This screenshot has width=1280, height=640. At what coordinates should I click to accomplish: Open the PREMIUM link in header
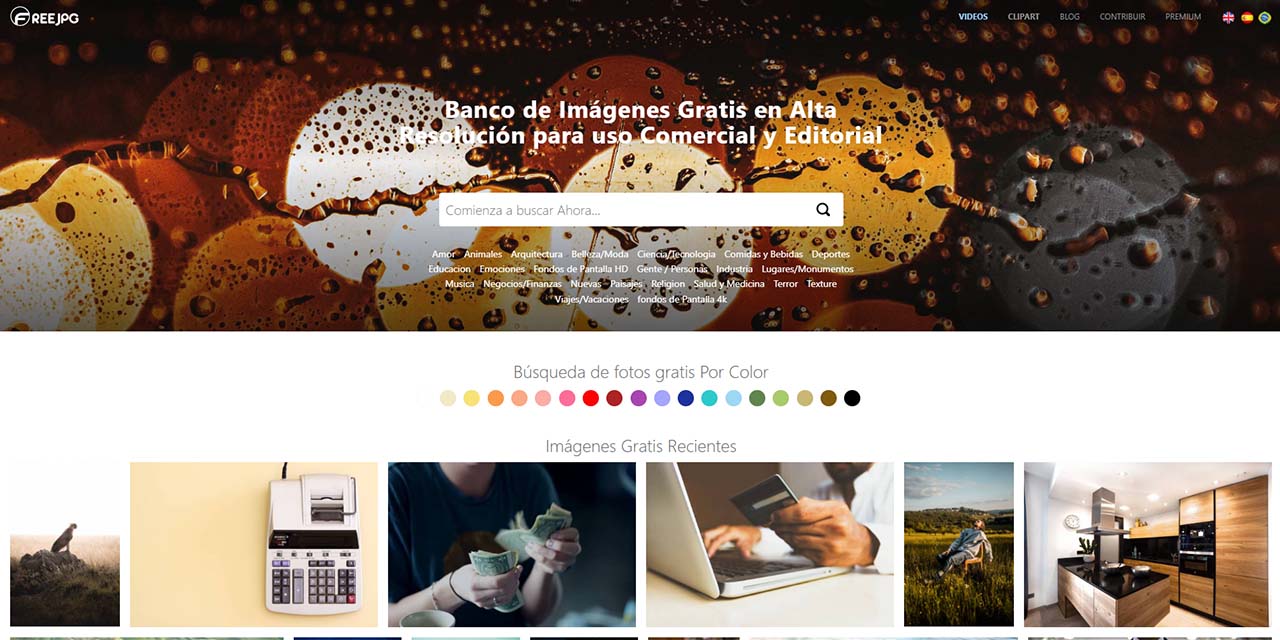(1183, 17)
